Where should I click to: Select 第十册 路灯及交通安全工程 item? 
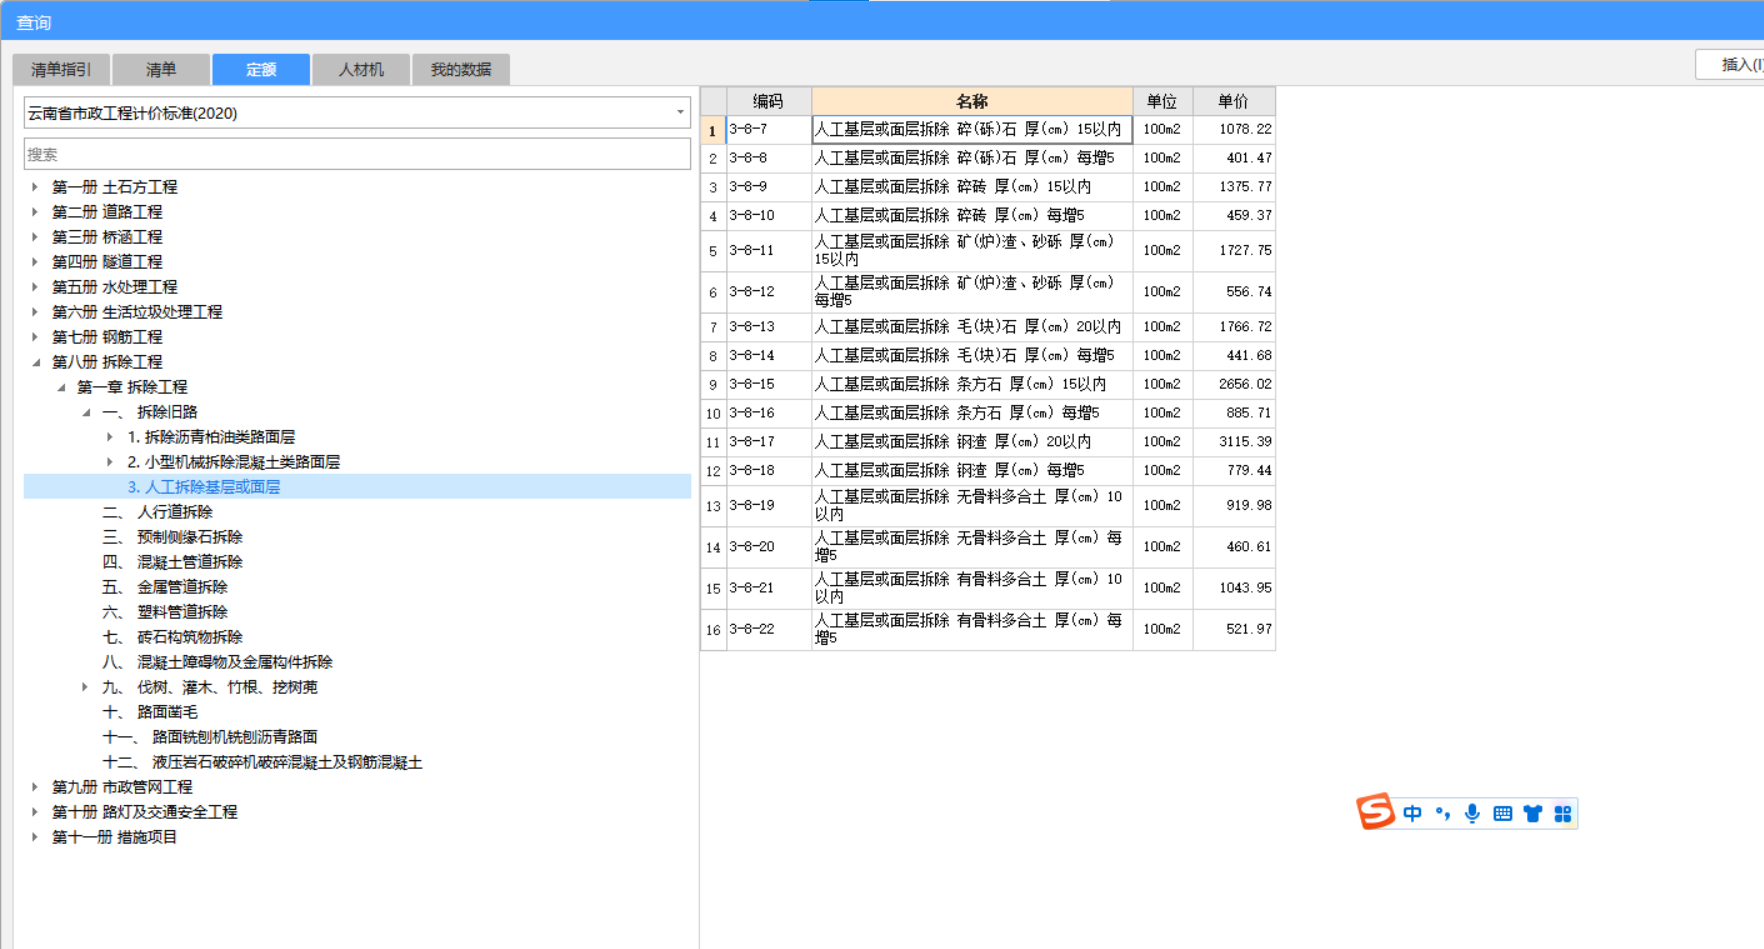point(145,812)
